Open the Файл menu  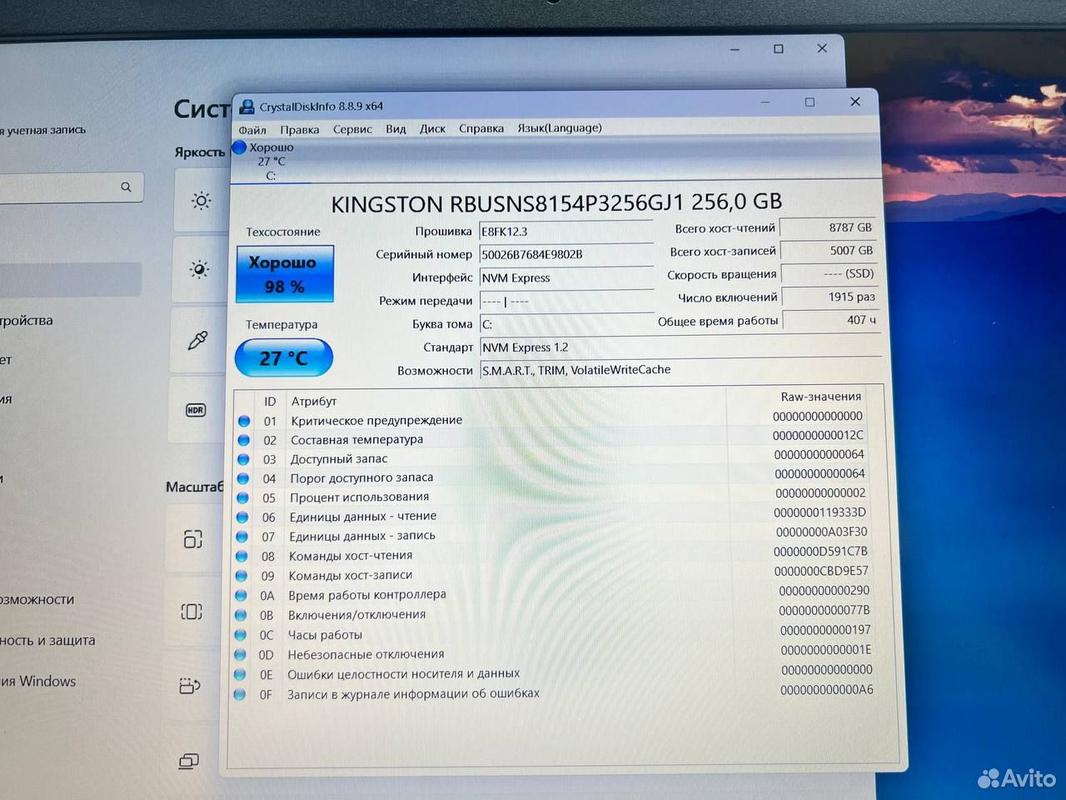[x=252, y=129]
